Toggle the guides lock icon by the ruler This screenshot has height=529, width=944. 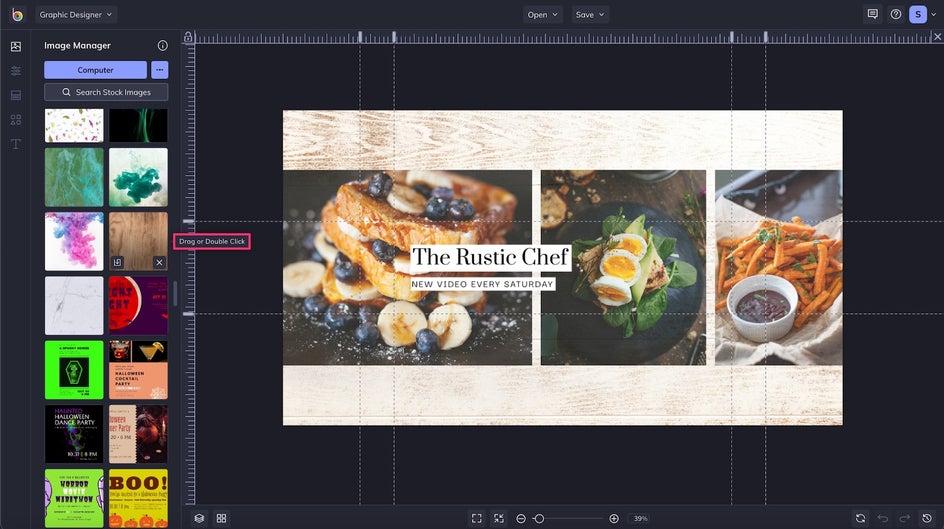188,37
